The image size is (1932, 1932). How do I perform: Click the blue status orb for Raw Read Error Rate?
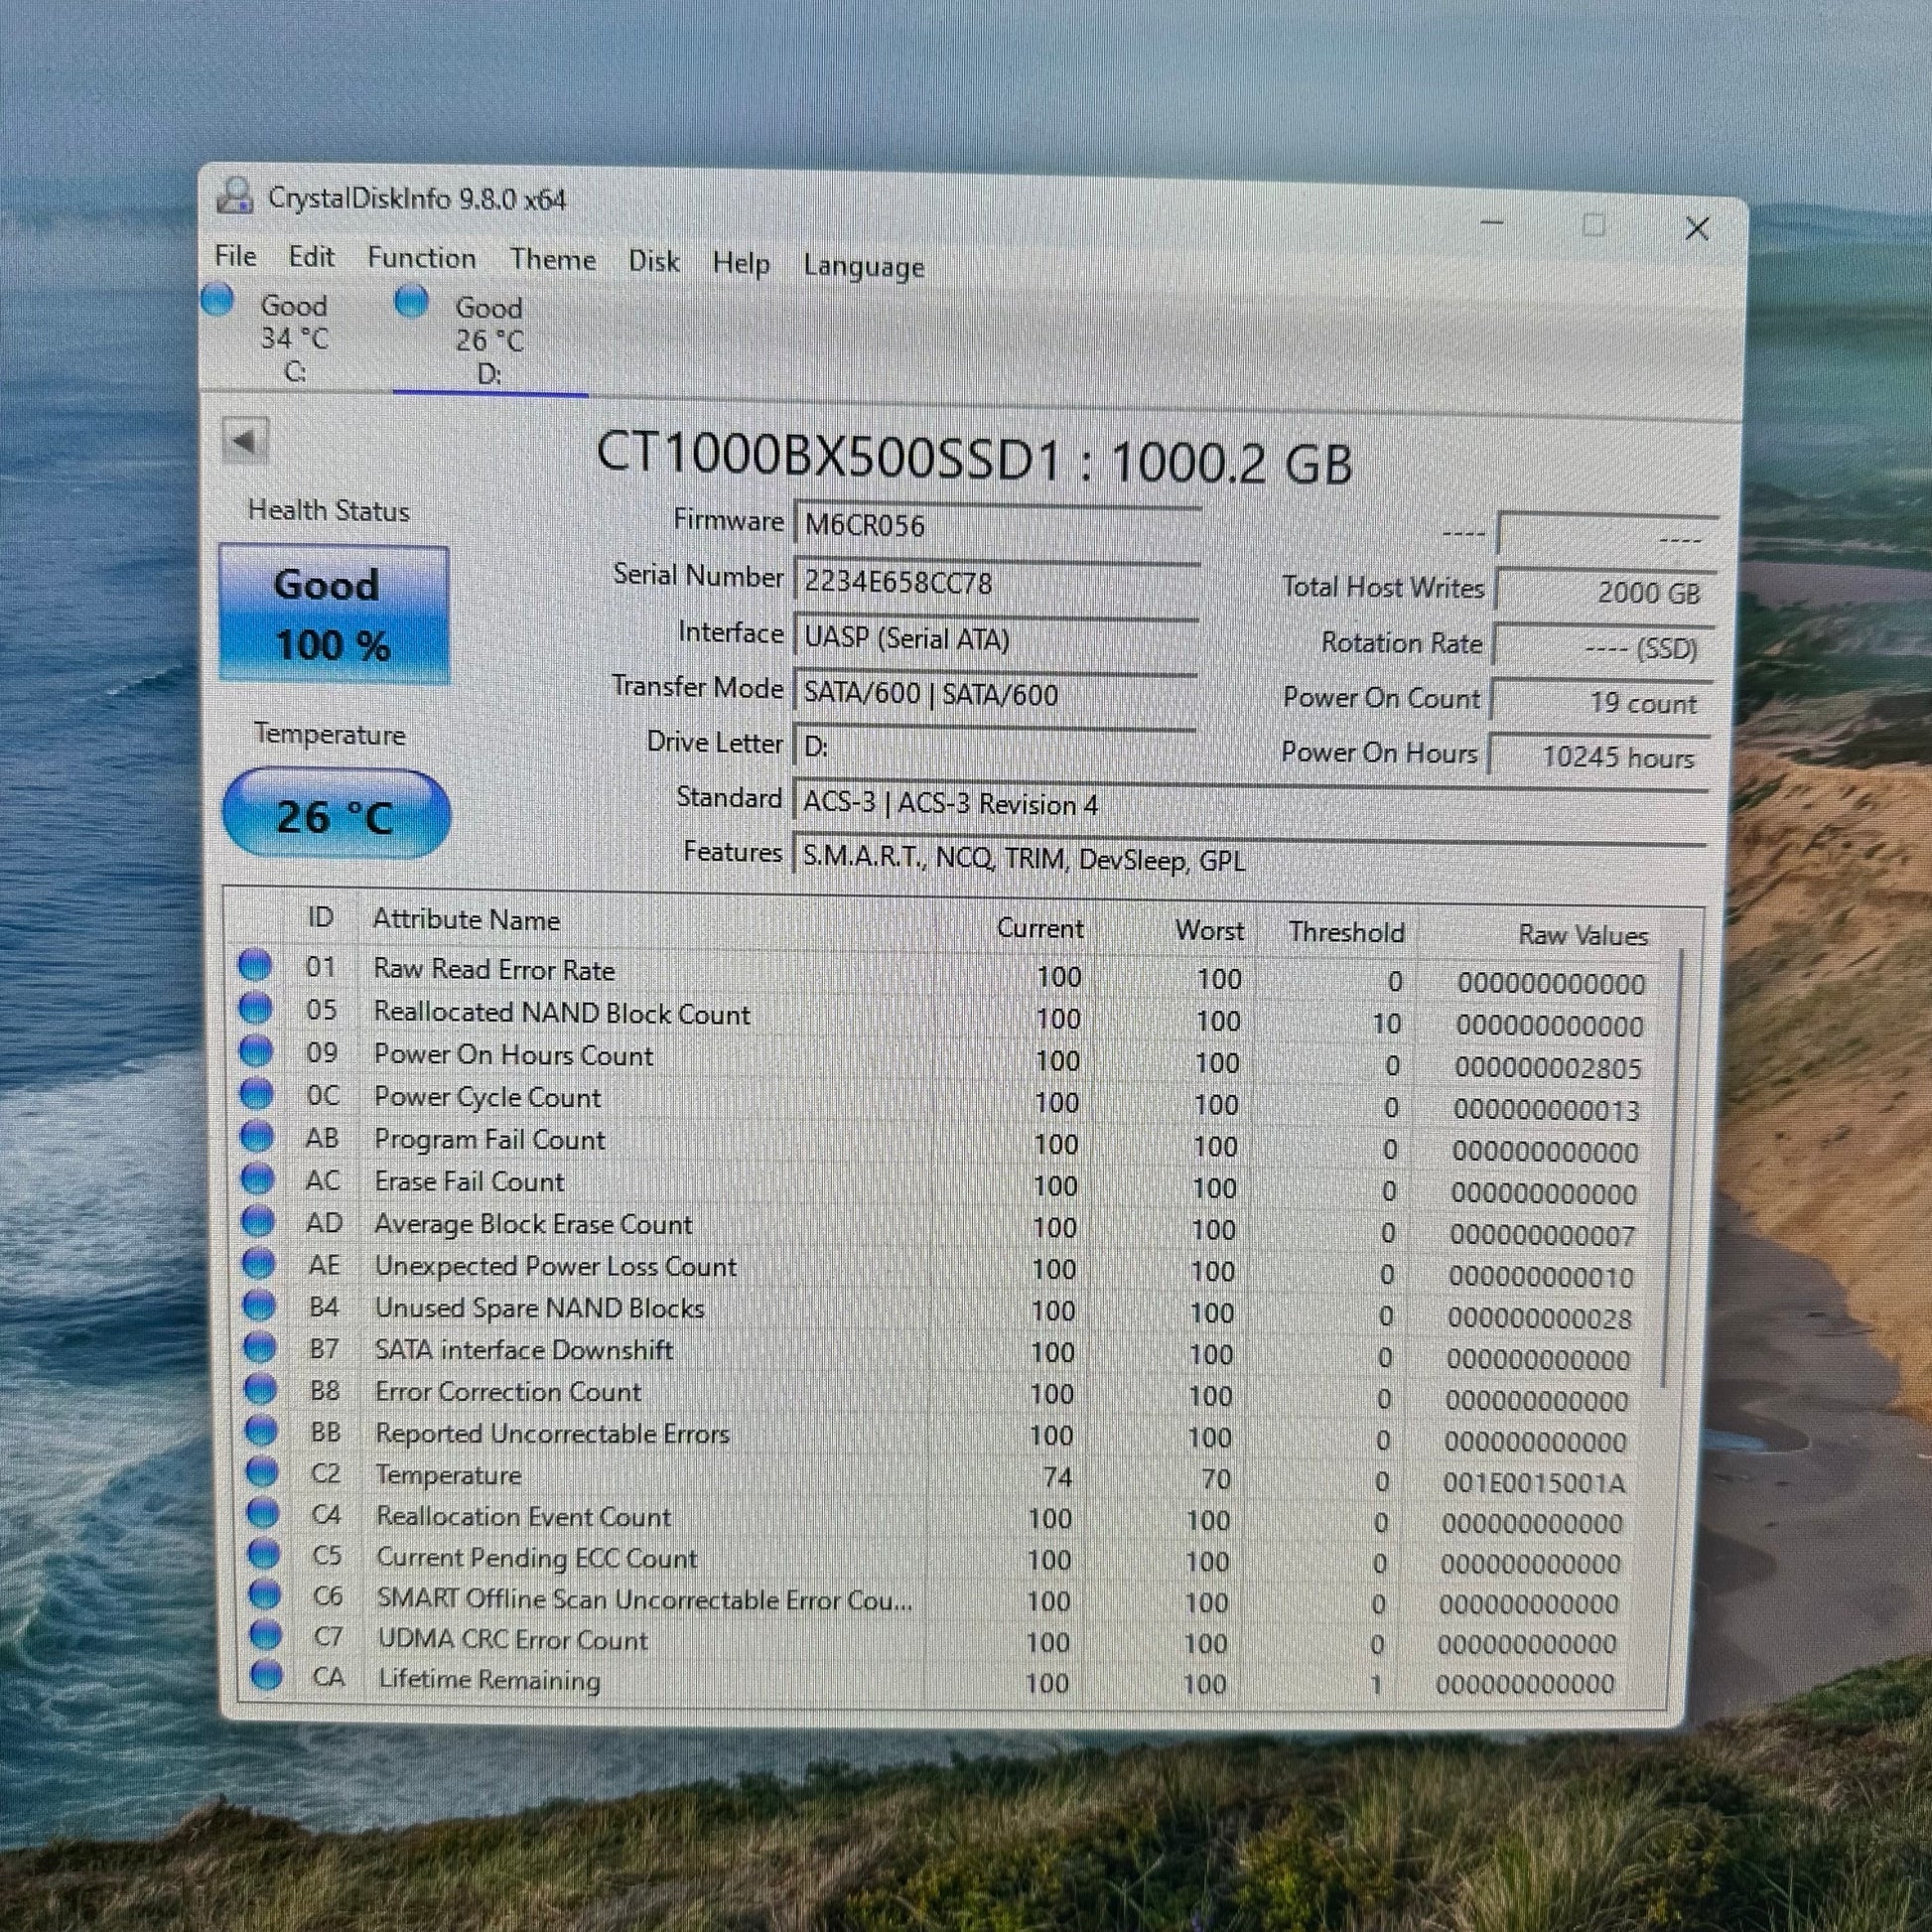(x=255, y=965)
